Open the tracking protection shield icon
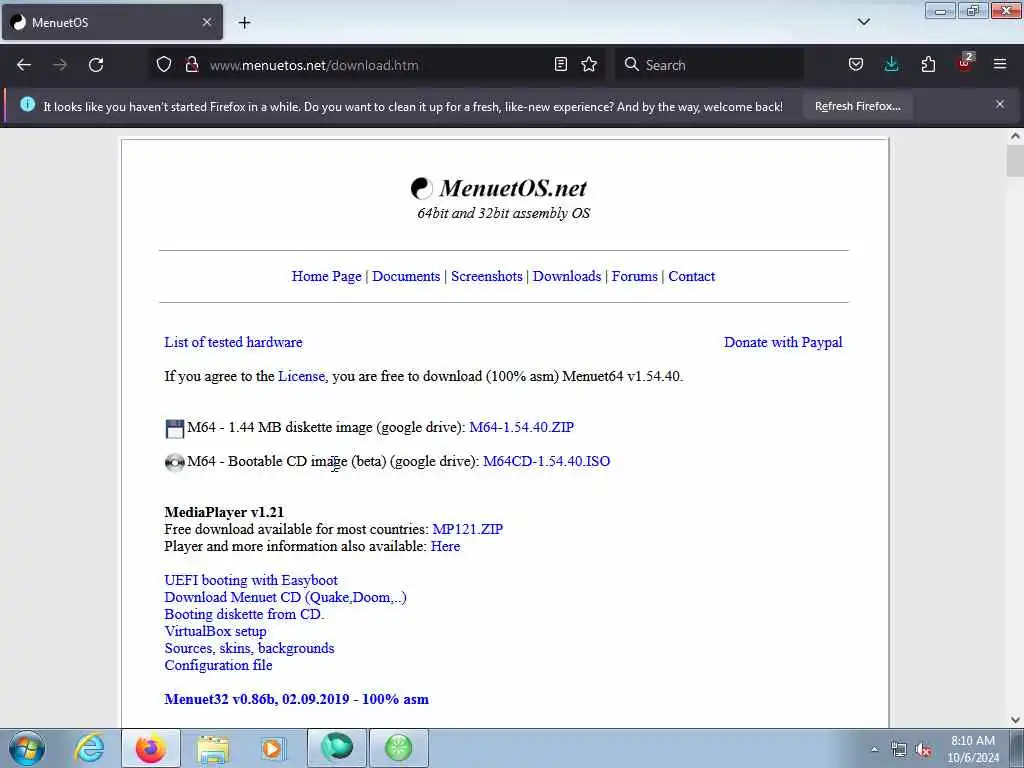 tap(164, 65)
